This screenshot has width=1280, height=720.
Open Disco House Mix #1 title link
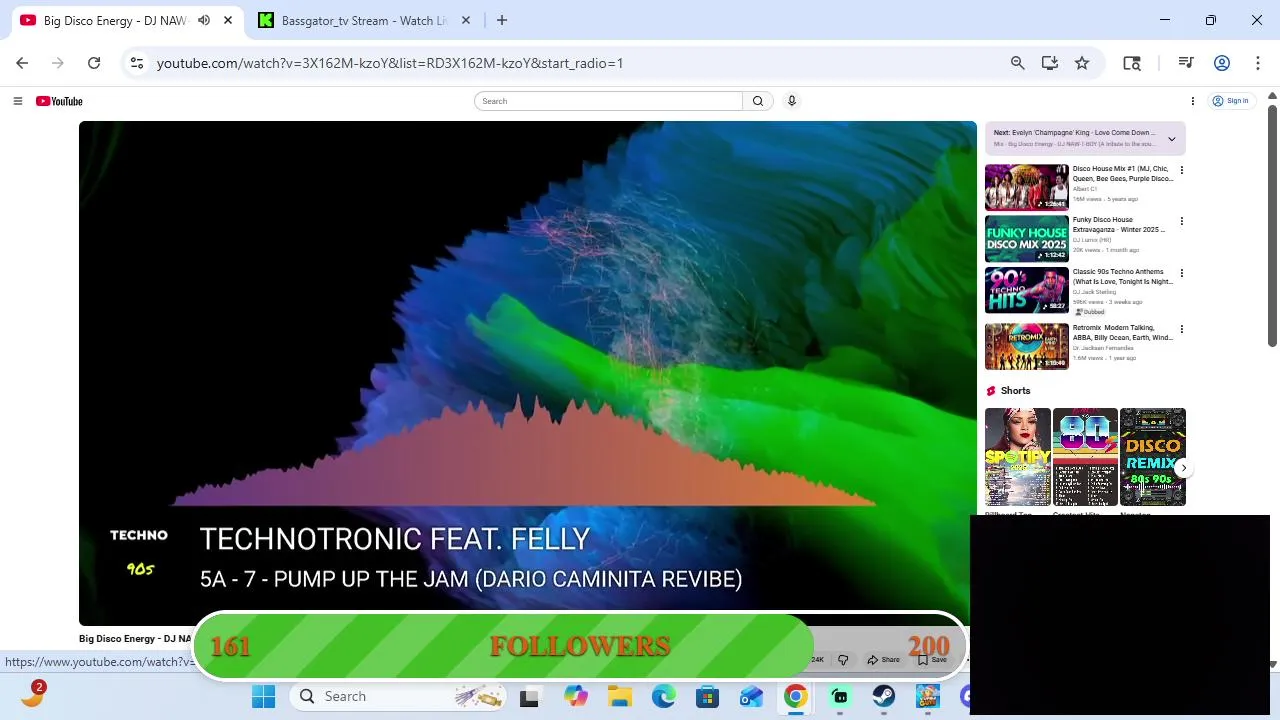(1122, 174)
